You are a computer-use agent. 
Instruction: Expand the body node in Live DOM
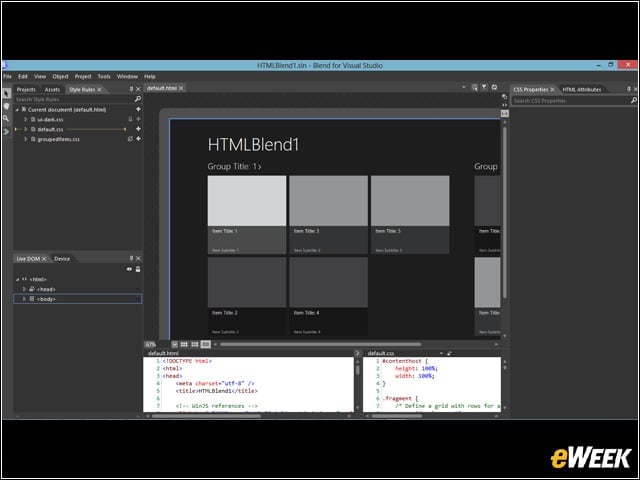point(24,299)
